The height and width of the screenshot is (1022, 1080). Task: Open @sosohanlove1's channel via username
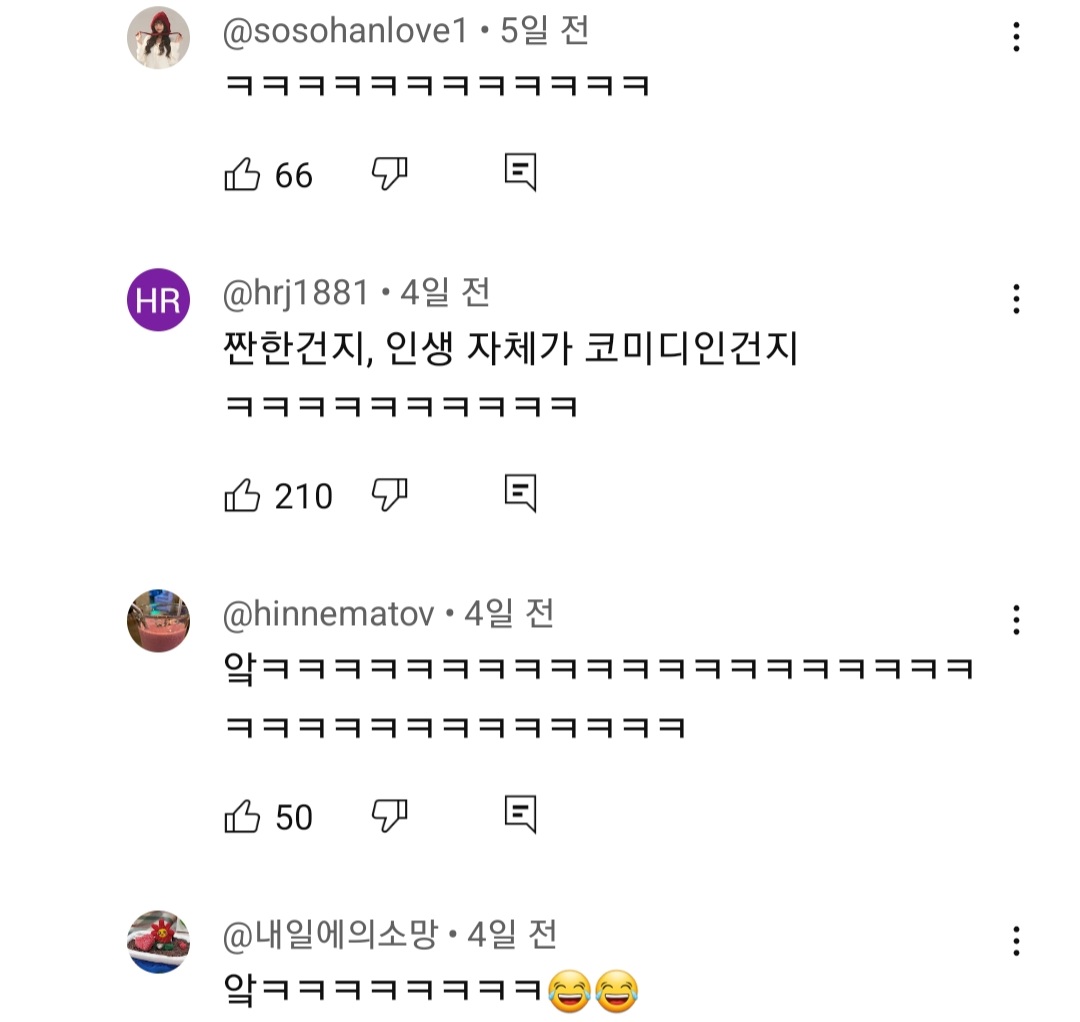[345, 33]
